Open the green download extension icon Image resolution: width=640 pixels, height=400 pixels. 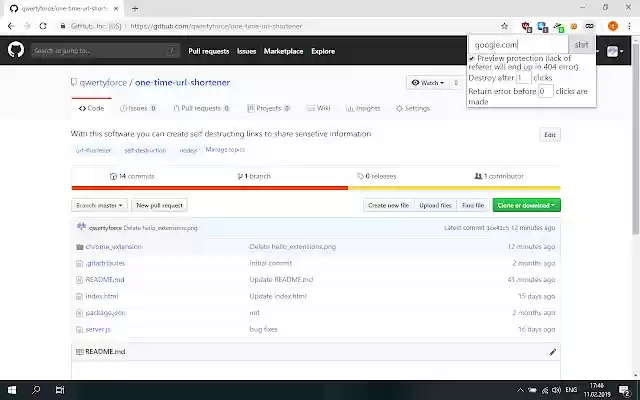point(559,27)
